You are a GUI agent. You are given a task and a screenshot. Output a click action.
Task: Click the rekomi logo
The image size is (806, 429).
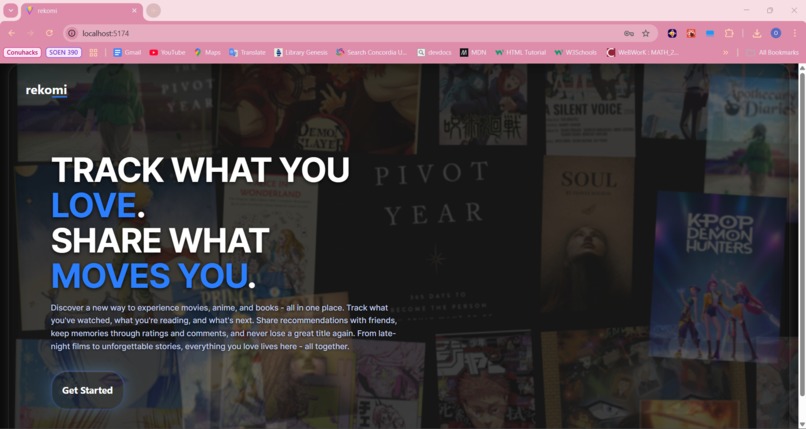click(46, 90)
